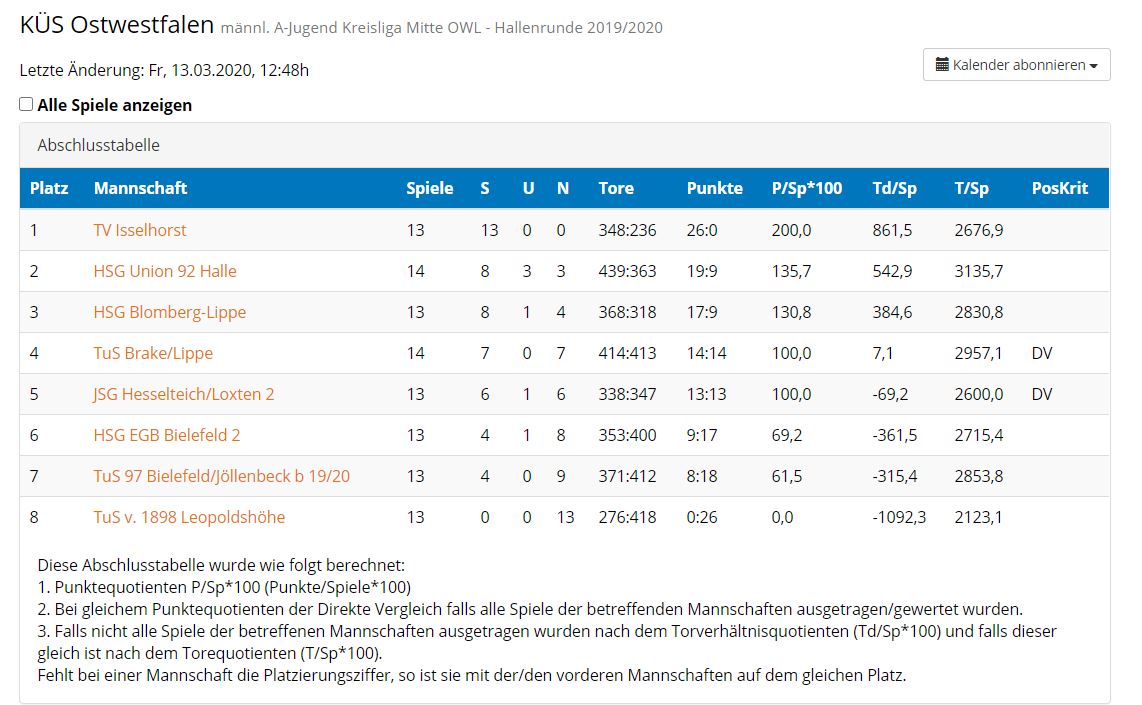Click the Letzte Änderung timestamp text

(165, 70)
